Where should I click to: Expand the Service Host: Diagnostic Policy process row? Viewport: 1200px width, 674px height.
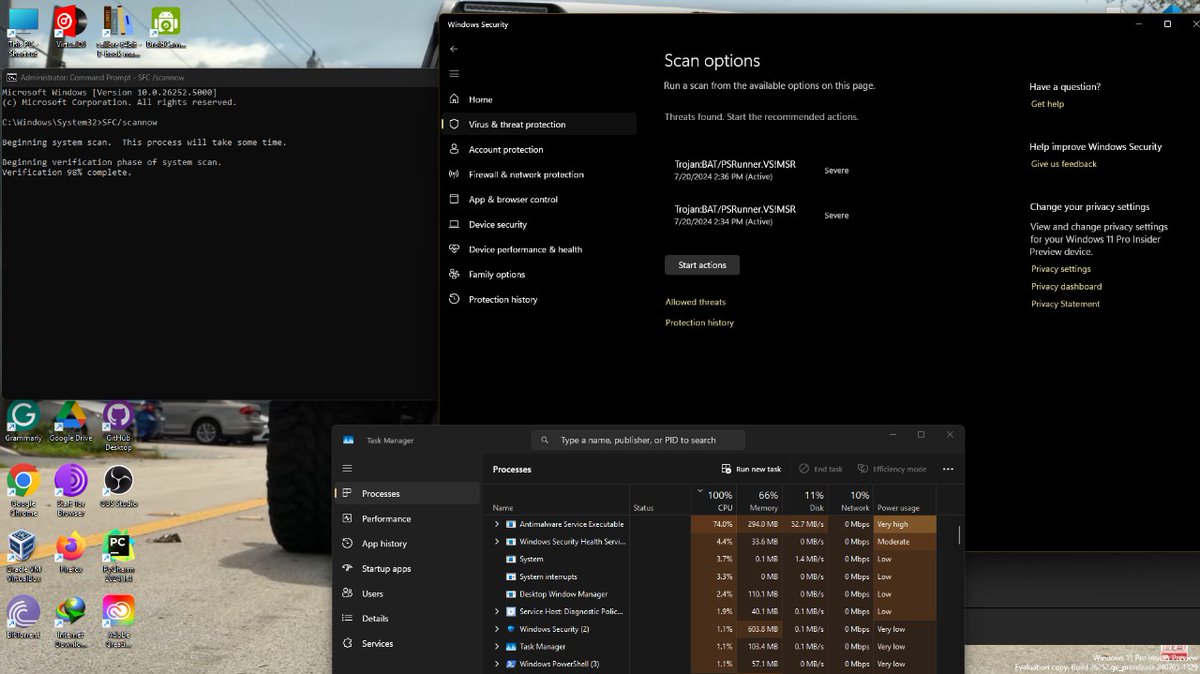pos(497,611)
